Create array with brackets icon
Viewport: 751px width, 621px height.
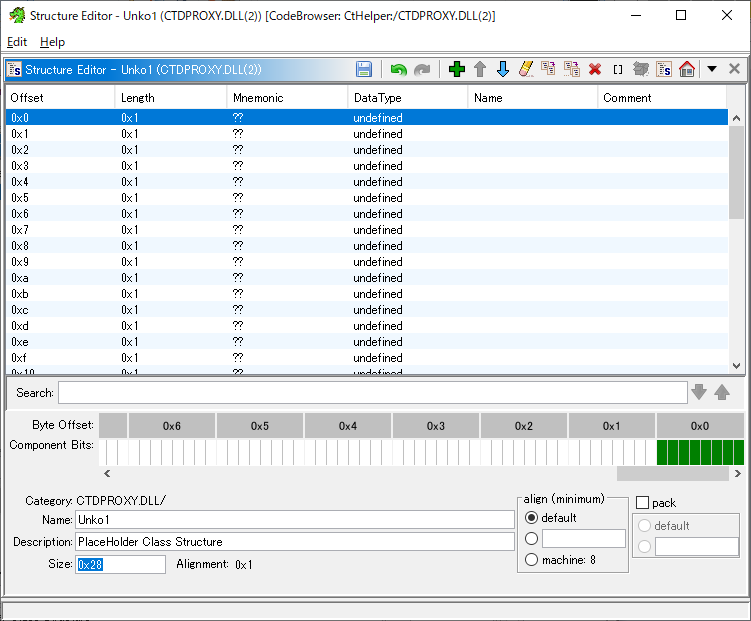pyautogui.click(x=618, y=69)
